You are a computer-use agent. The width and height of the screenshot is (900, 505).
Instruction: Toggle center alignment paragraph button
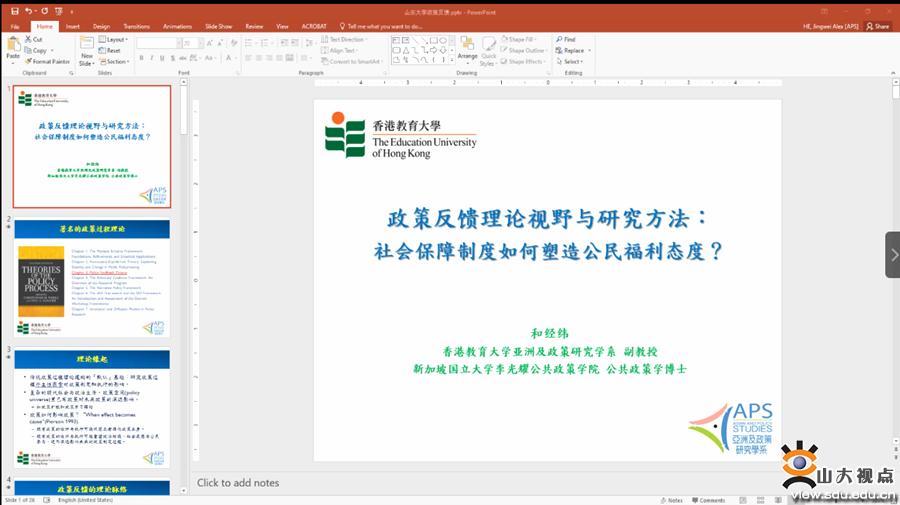coord(258,58)
